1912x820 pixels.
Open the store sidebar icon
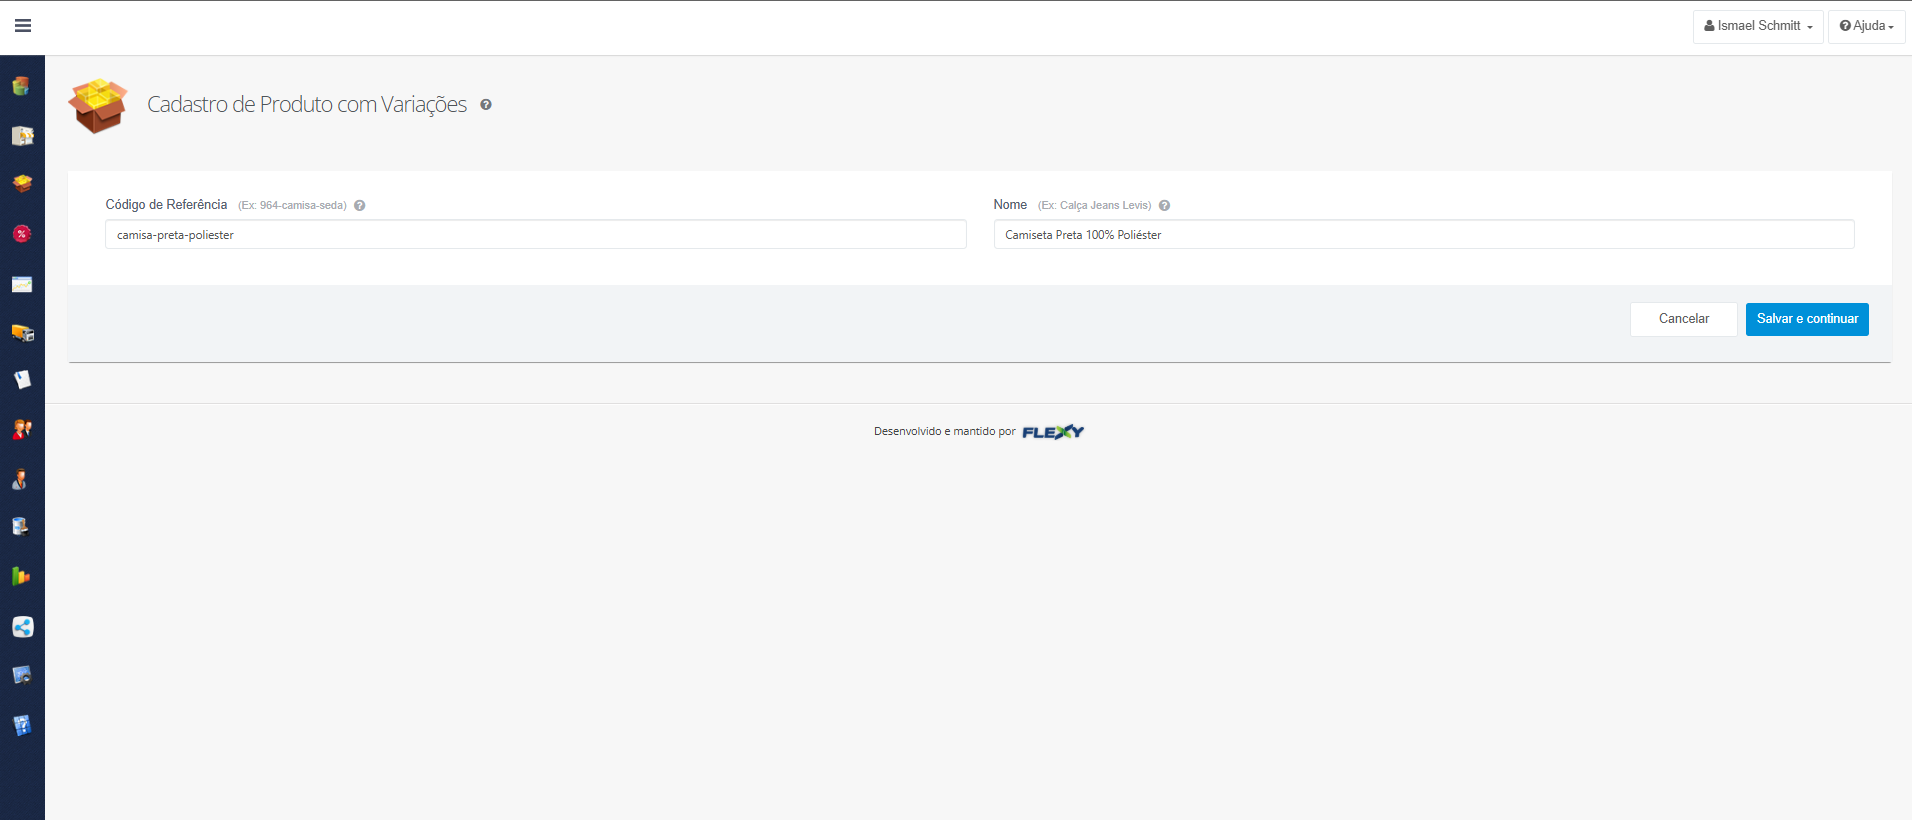click(22, 136)
